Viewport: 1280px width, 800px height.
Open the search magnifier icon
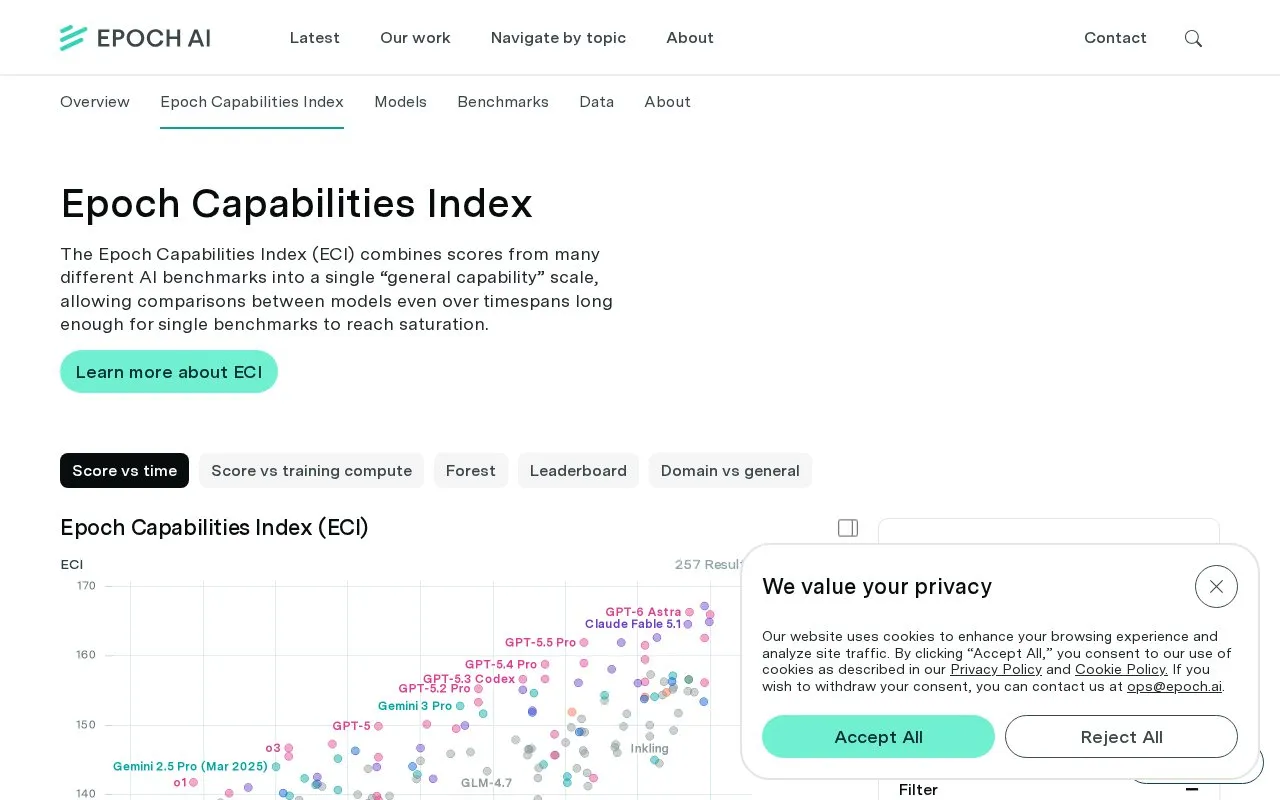click(x=1193, y=38)
